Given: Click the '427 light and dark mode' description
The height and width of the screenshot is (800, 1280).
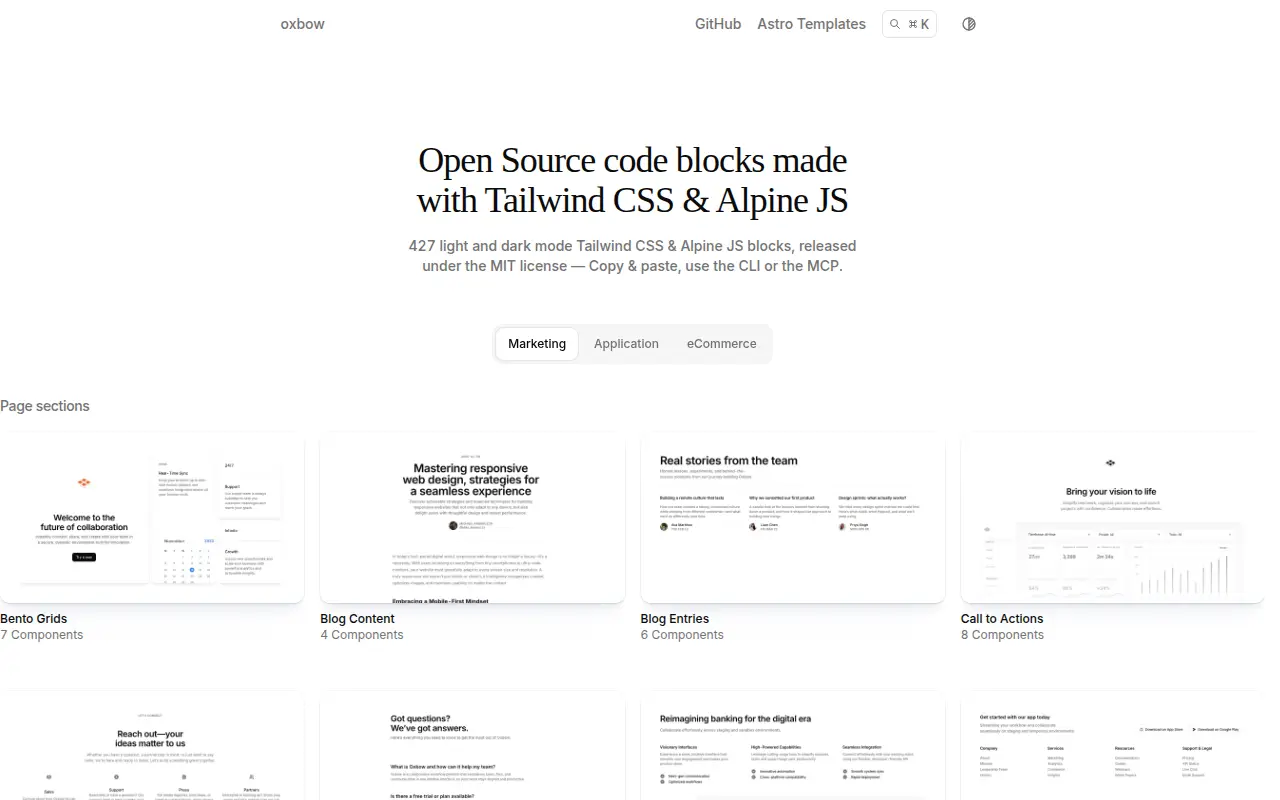Looking at the screenshot, I should [x=632, y=256].
